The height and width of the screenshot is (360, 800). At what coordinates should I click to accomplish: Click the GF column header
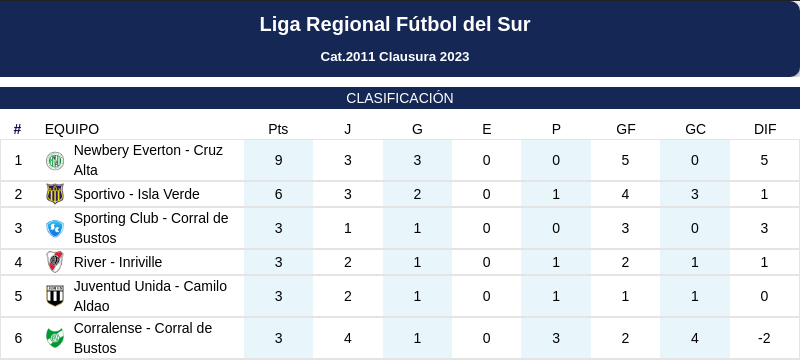point(626,130)
